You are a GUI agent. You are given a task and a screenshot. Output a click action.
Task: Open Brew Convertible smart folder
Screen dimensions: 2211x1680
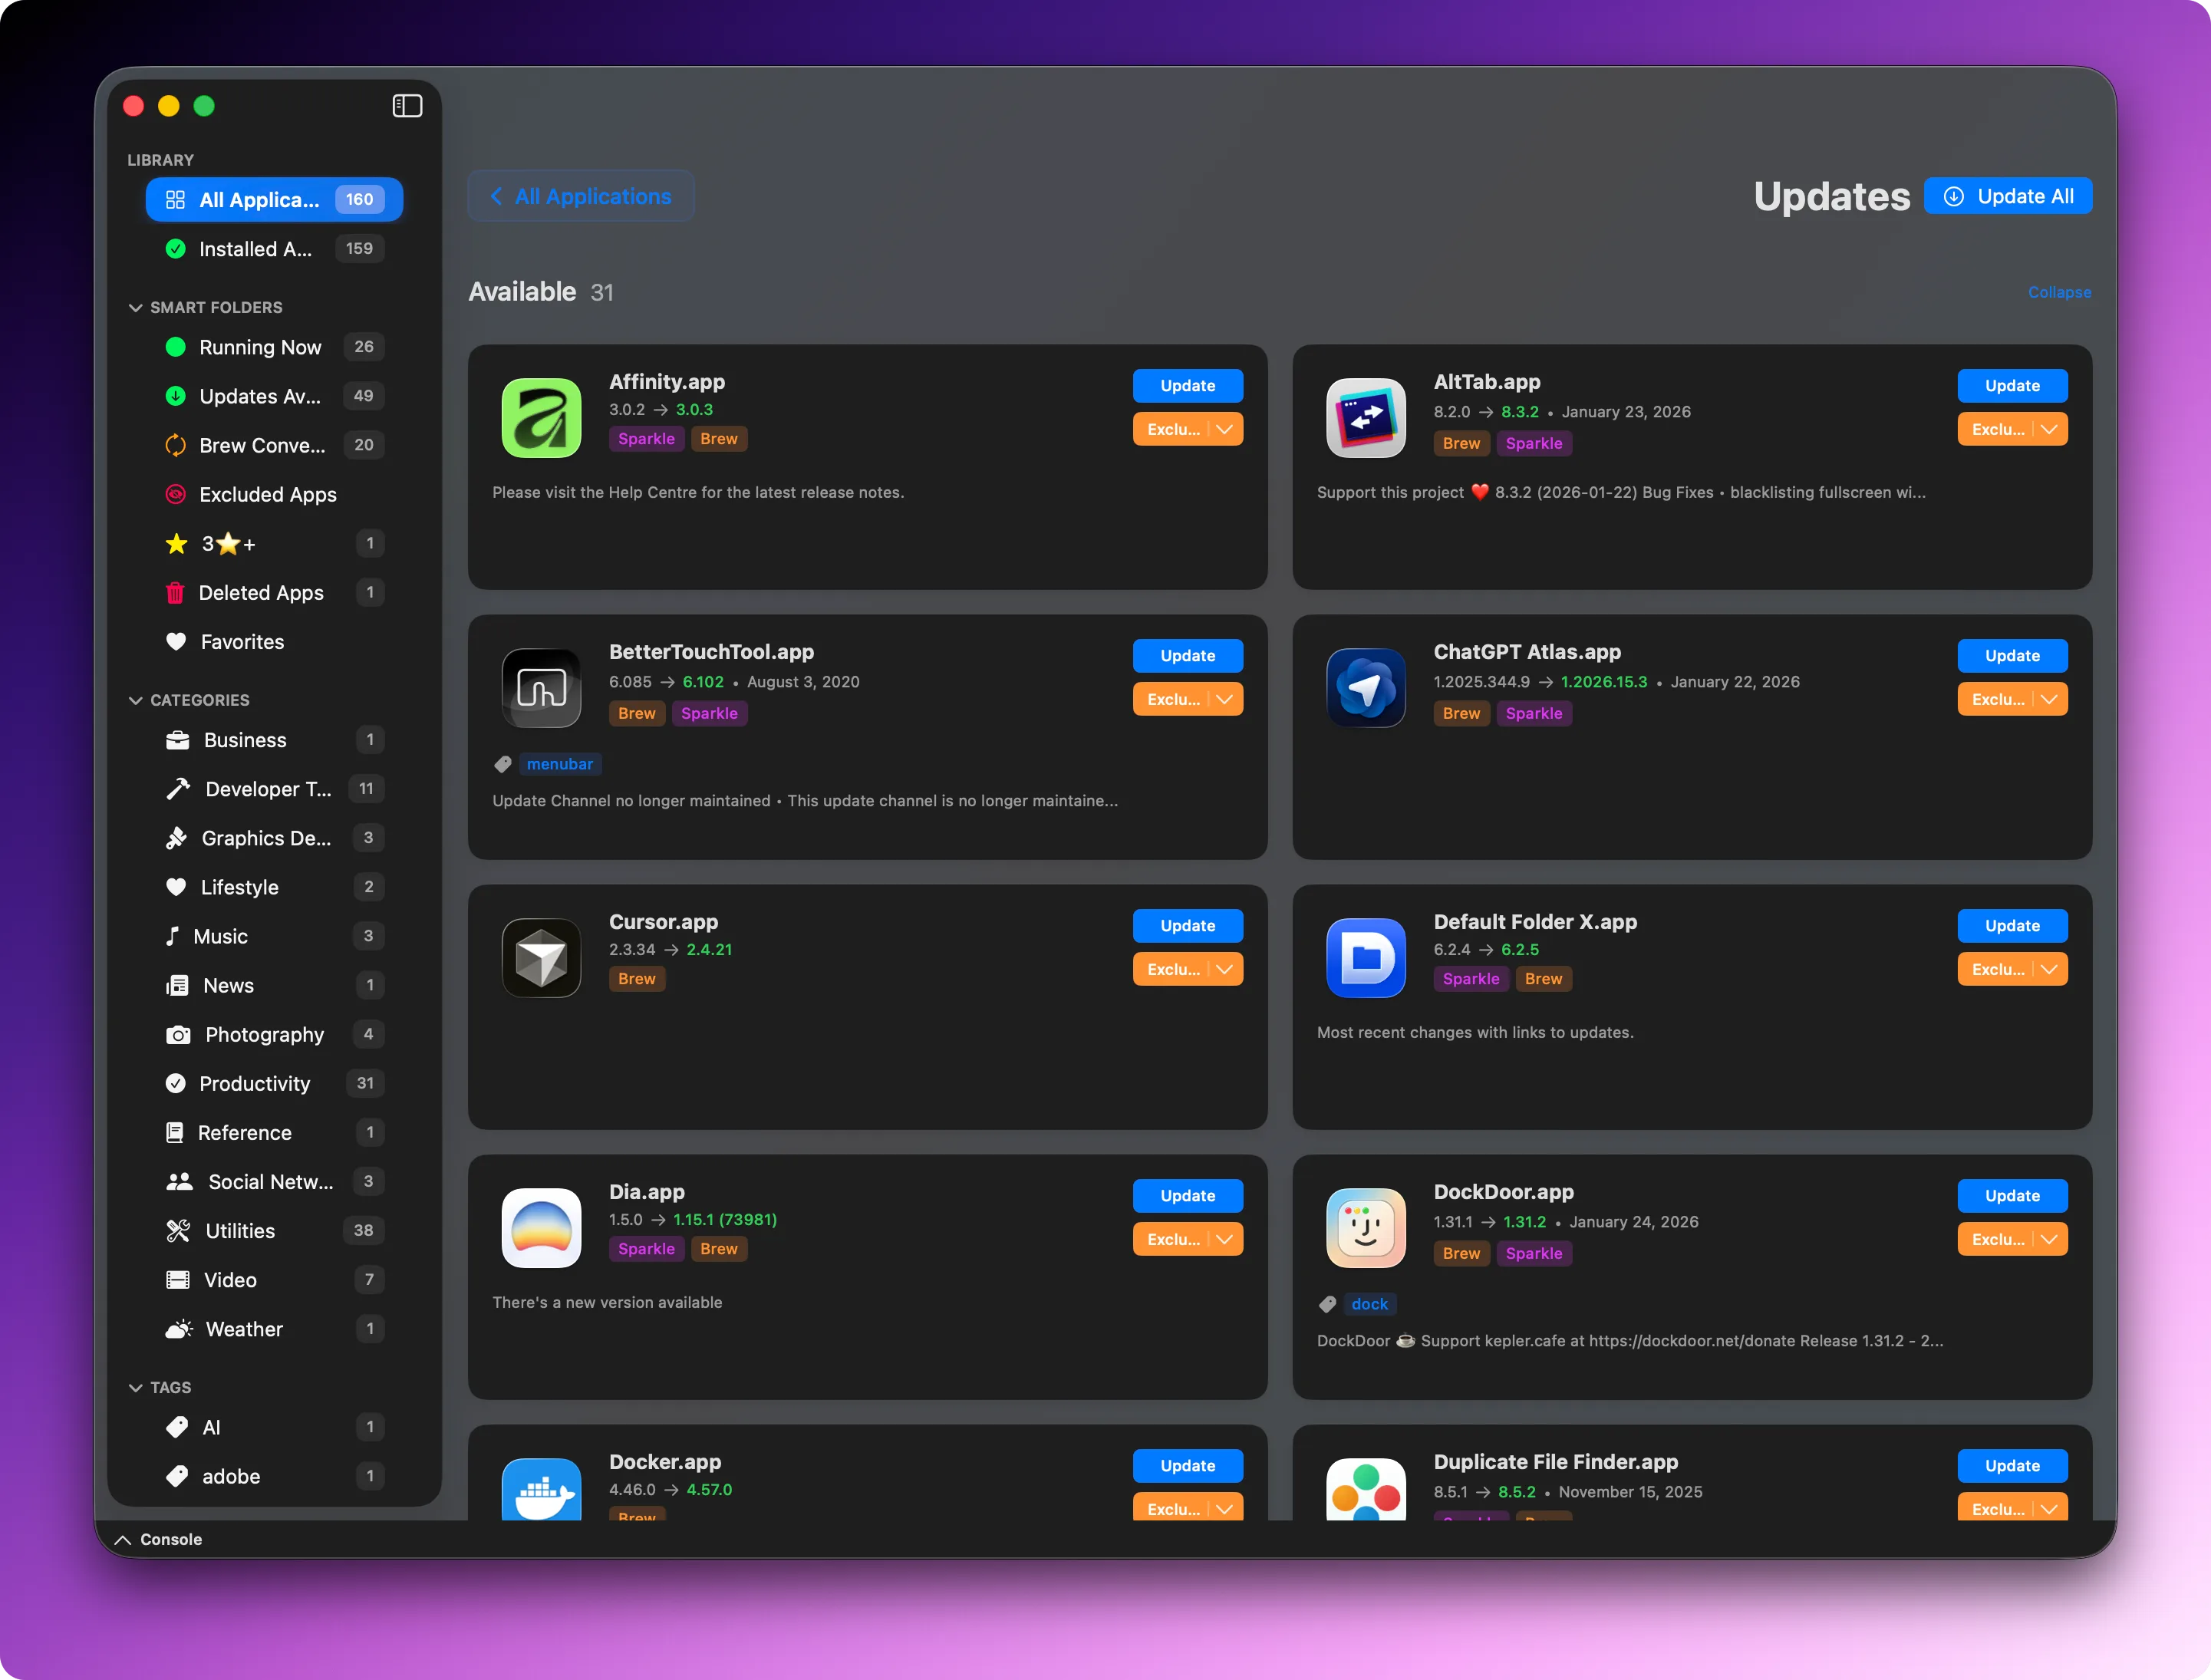(x=274, y=445)
